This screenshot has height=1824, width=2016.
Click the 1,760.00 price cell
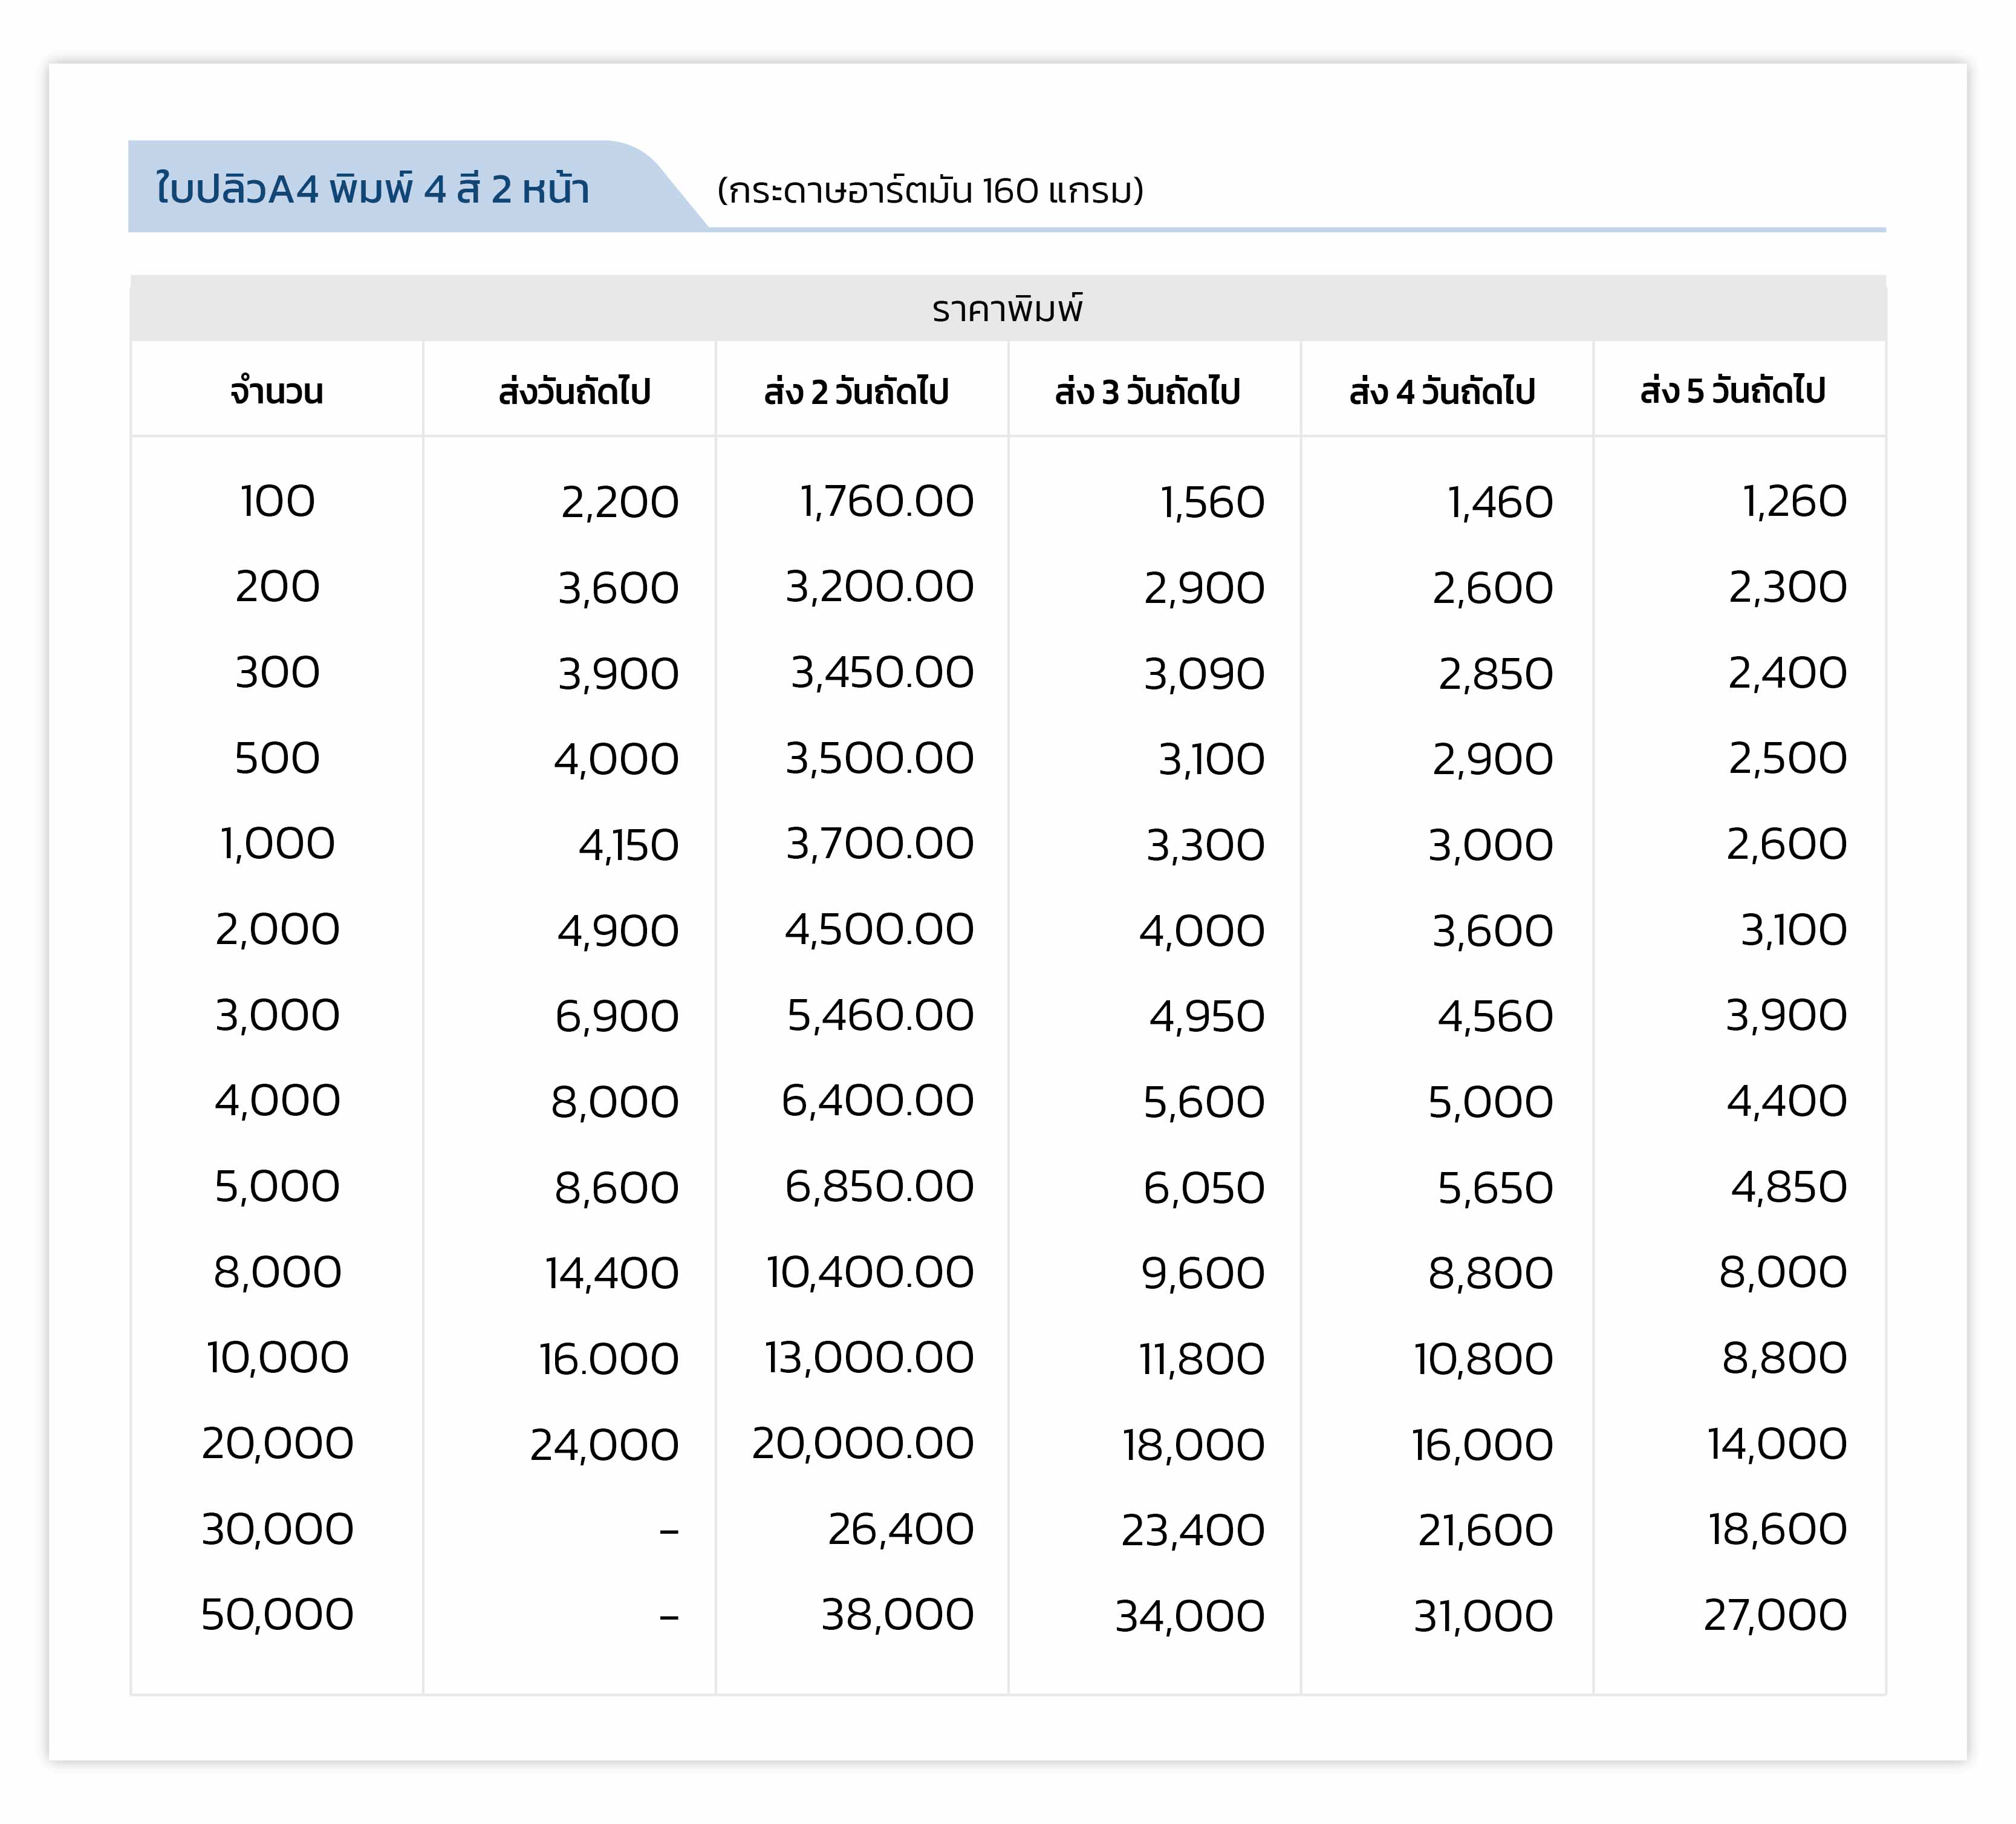(886, 501)
